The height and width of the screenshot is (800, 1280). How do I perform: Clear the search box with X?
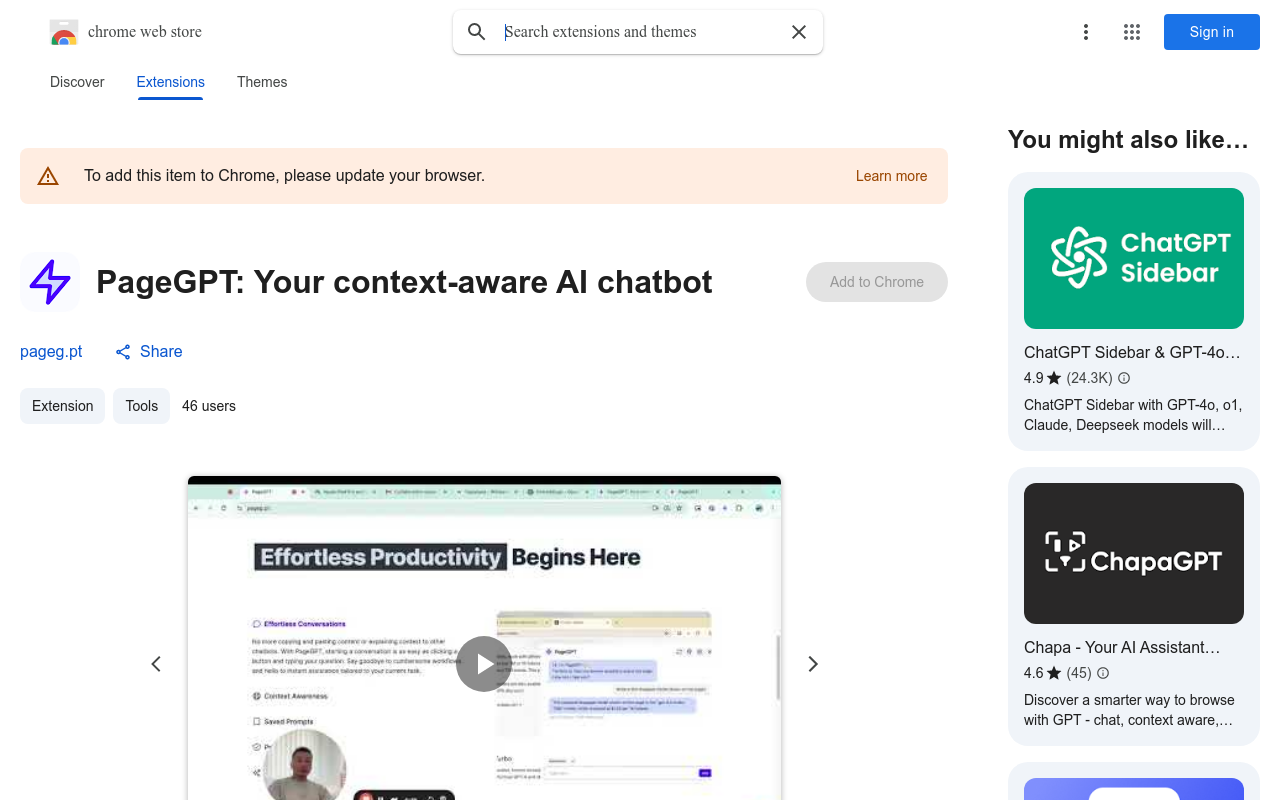799,32
